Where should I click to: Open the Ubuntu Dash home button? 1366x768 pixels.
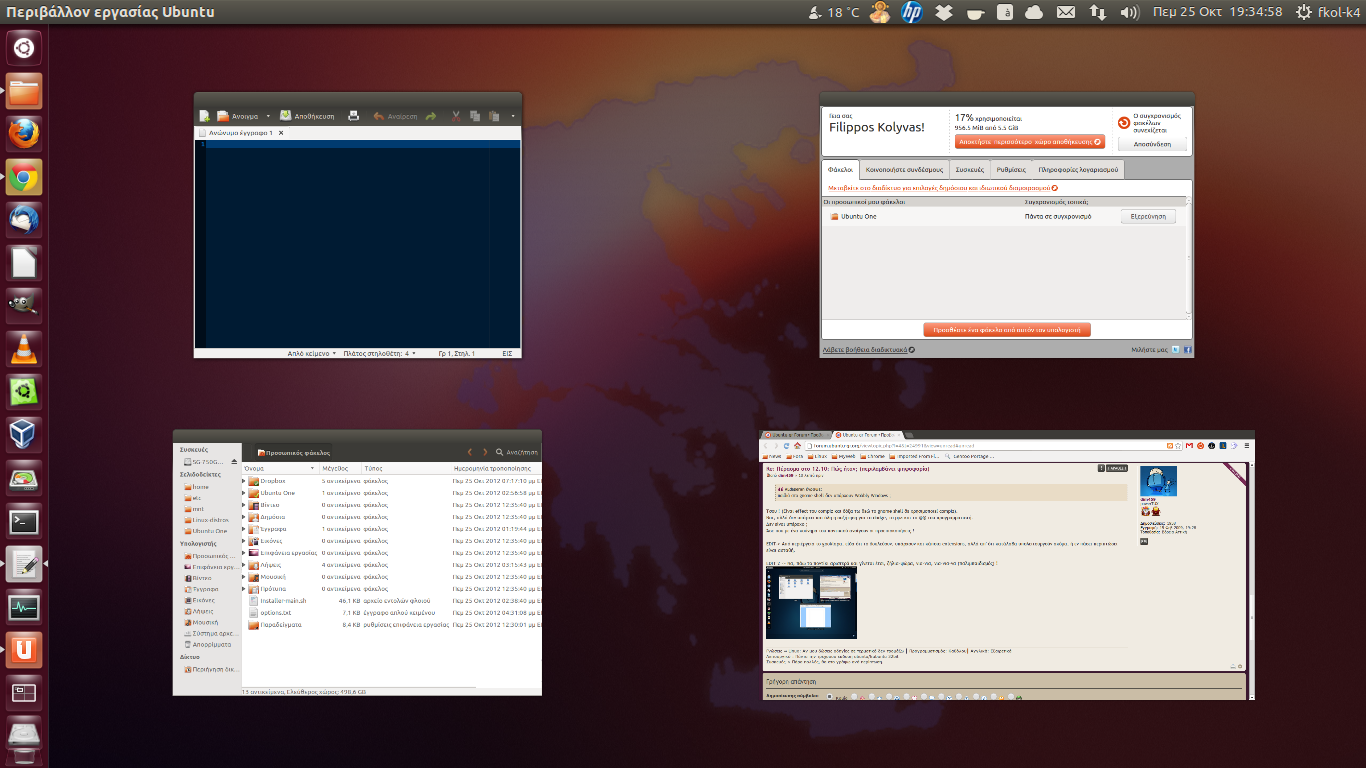(24, 47)
